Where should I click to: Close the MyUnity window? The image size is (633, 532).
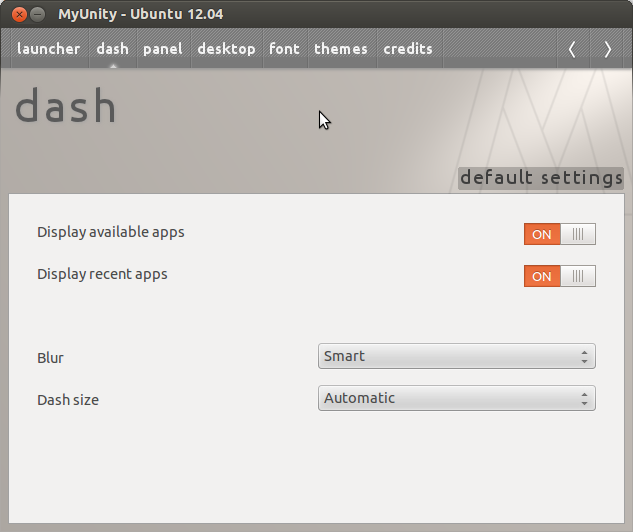(x=16, y=15)
